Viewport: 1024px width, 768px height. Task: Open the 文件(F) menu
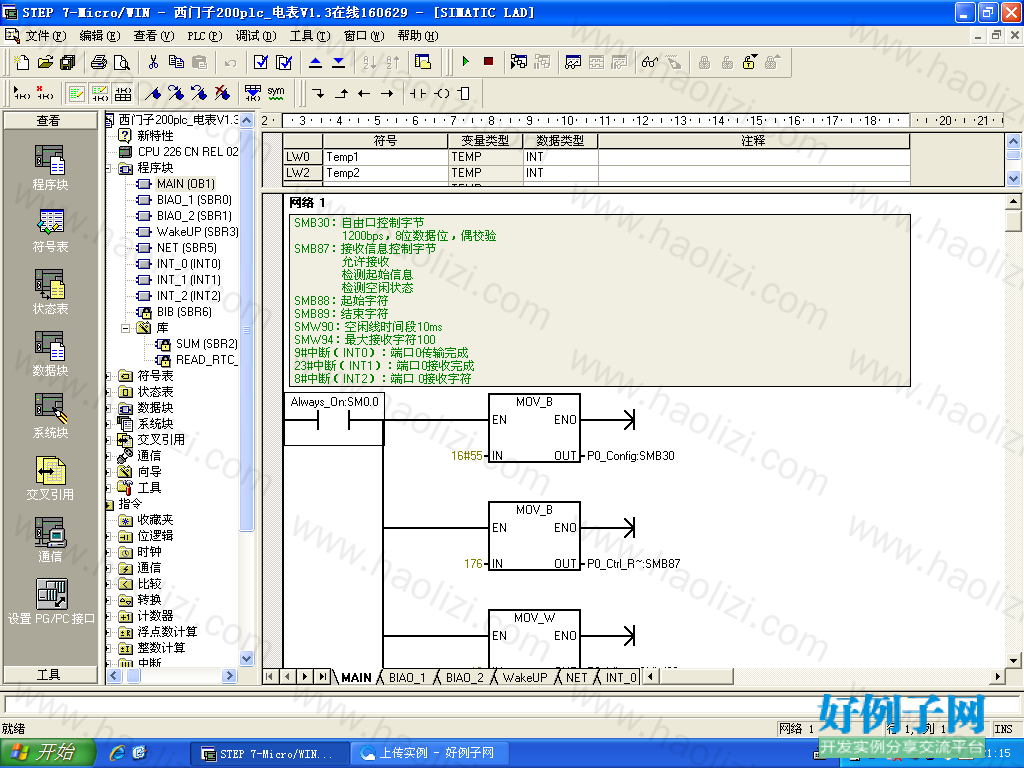coord(46,36)
